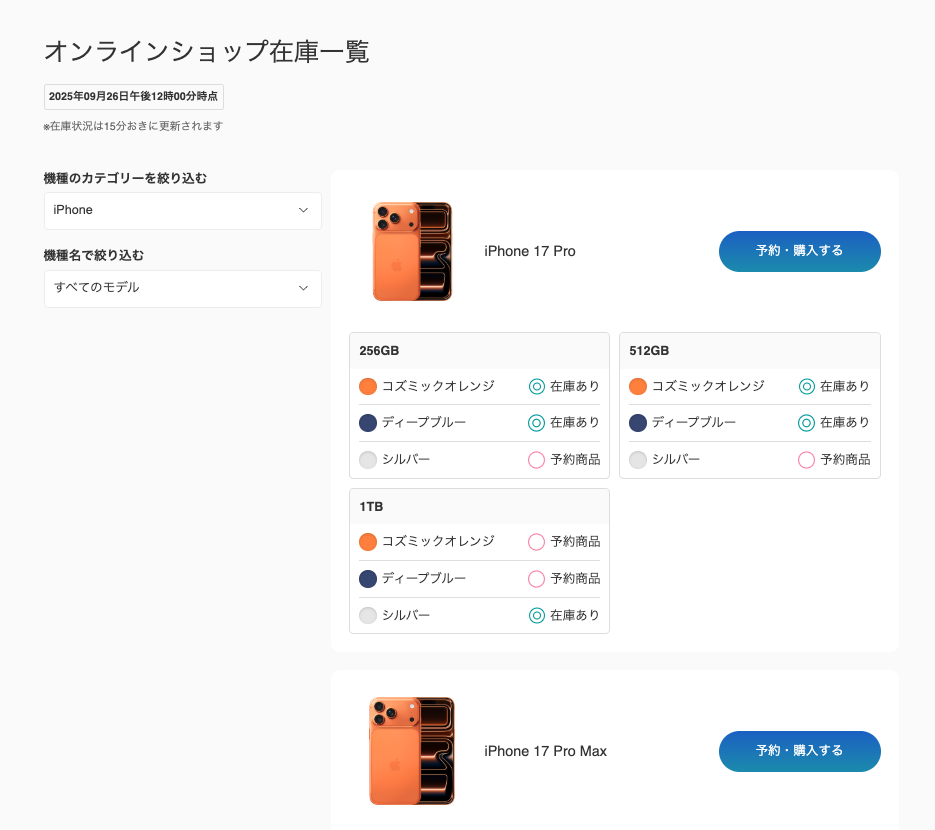
Task: Click the label 機種名で絞り込む
Action: pyautogui.click(x=94, y=255)
